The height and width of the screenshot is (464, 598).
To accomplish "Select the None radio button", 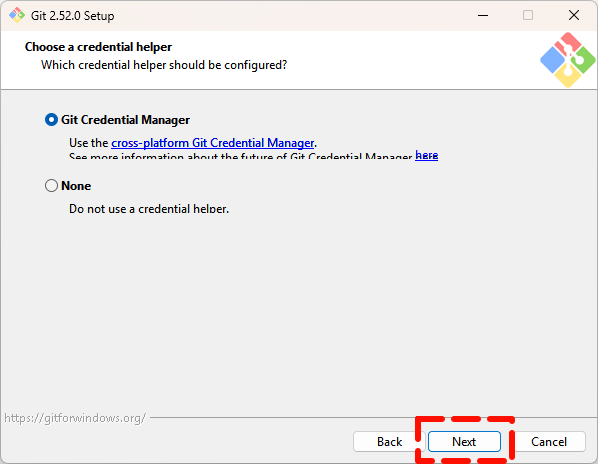I will click(x=51, y=186).
